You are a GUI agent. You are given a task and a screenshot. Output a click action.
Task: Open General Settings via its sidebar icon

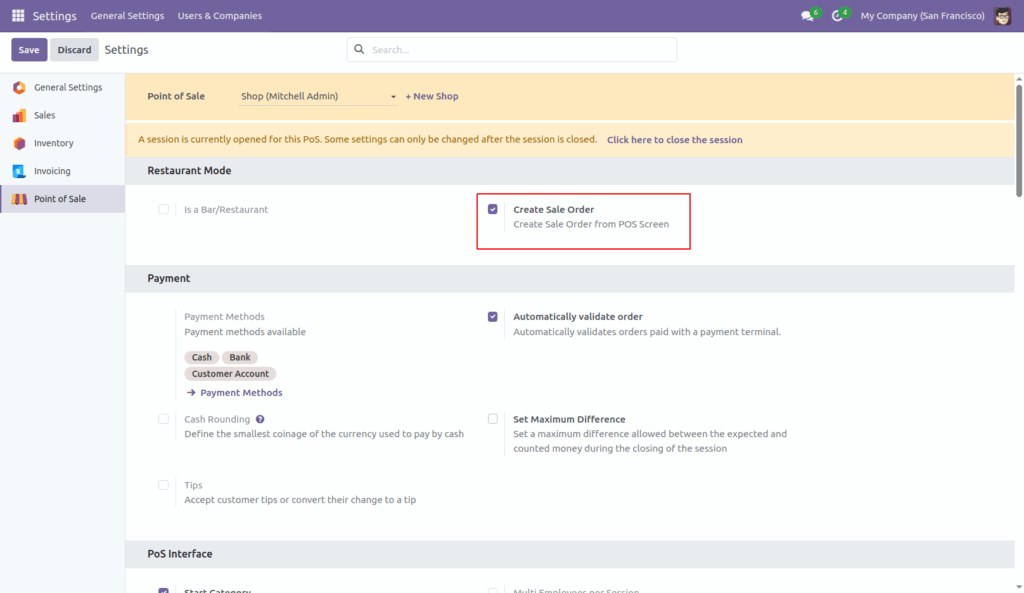point(19,87)
